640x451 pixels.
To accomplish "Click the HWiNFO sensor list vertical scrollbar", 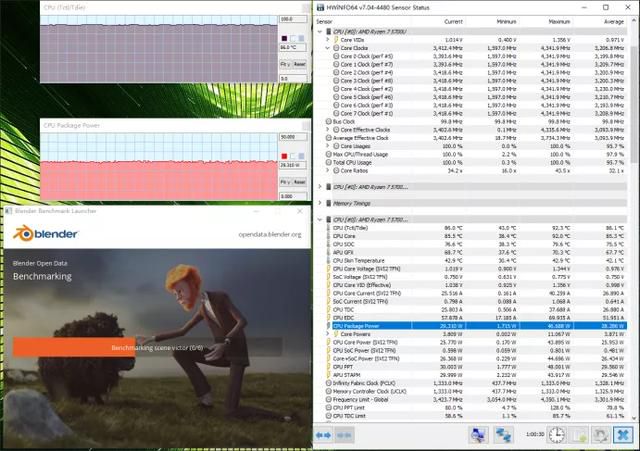I will click(633, 102).
